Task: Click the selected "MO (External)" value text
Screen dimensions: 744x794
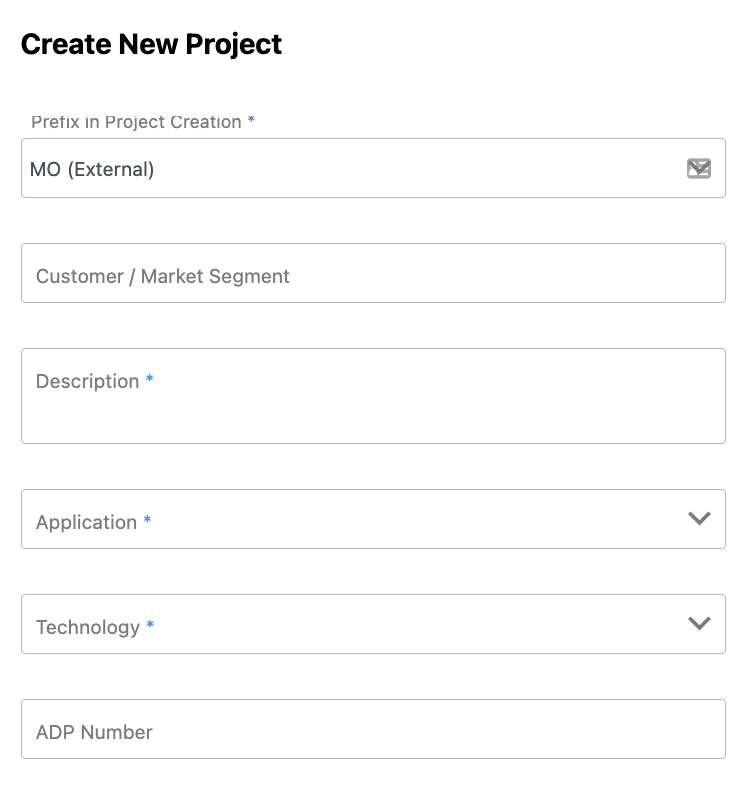Action: [92, 169]
